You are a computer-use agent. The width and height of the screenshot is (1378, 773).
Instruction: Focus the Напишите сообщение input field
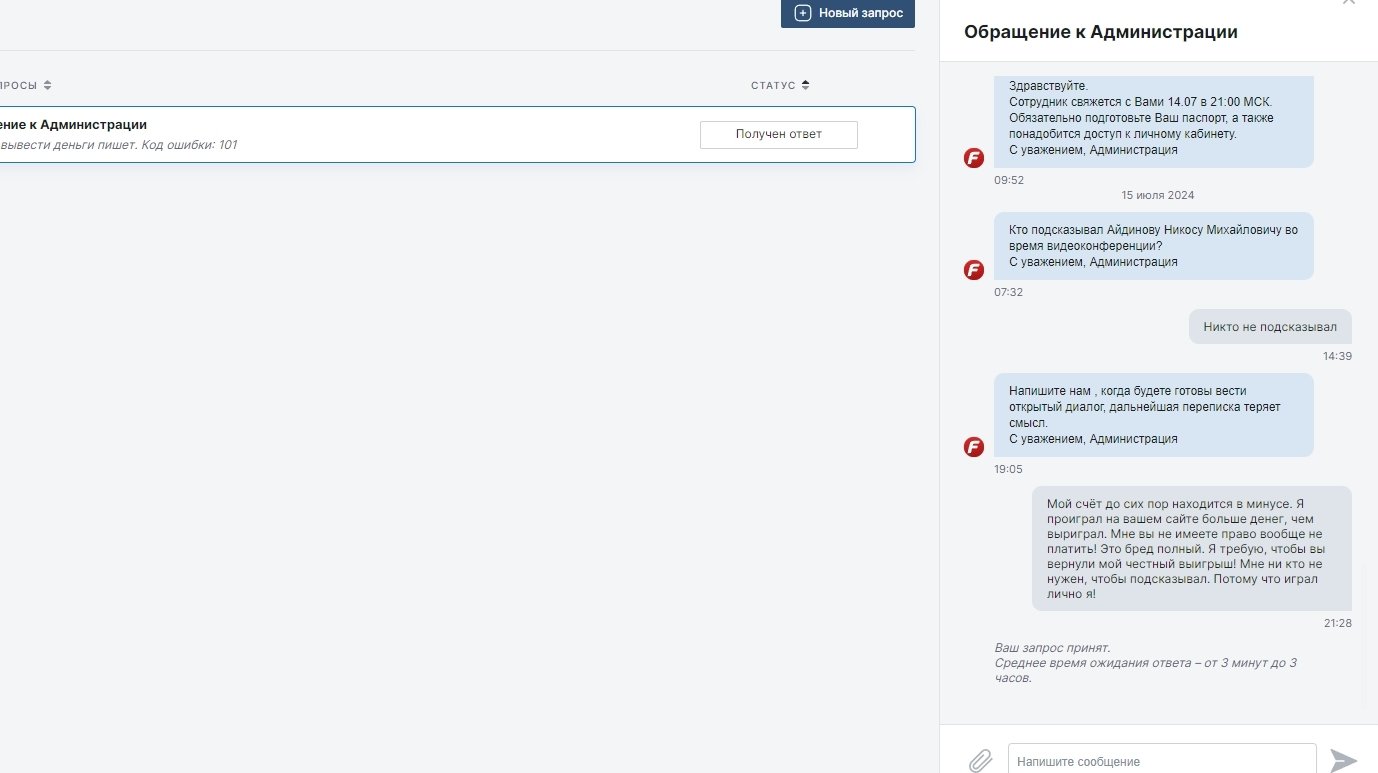[x=1161, y=760]
